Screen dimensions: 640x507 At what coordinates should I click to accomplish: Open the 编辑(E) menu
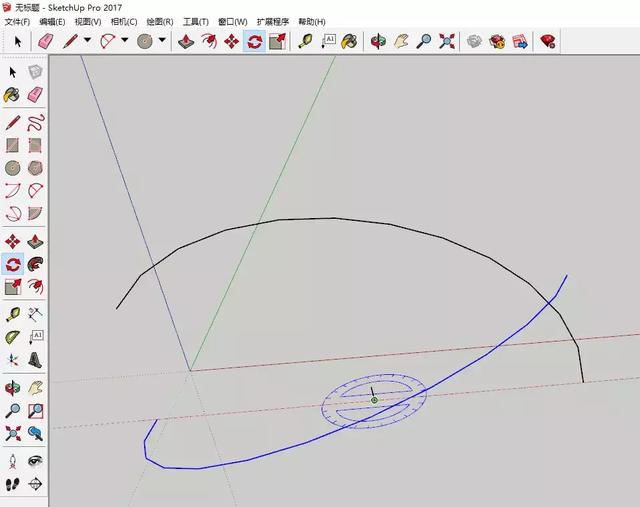click(x=52, y=22)
